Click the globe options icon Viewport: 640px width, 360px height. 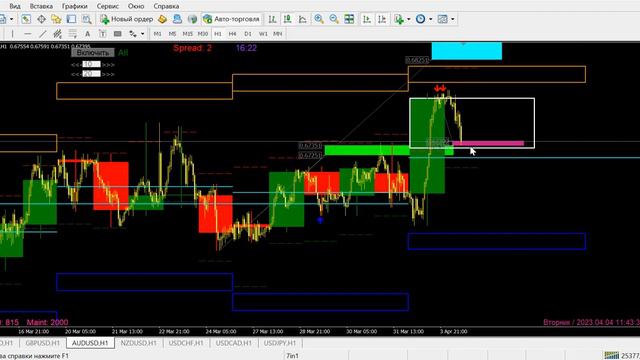point(192,19)
